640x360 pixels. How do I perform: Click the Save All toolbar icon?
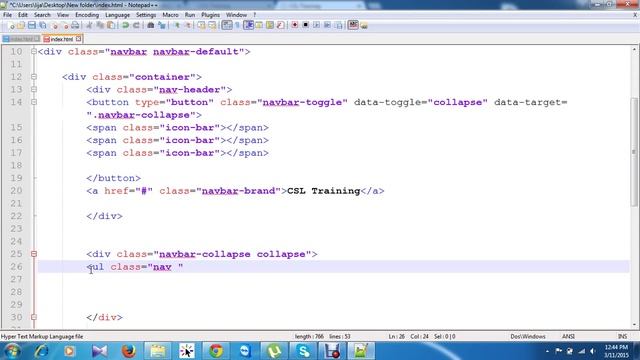pos(42,25)
